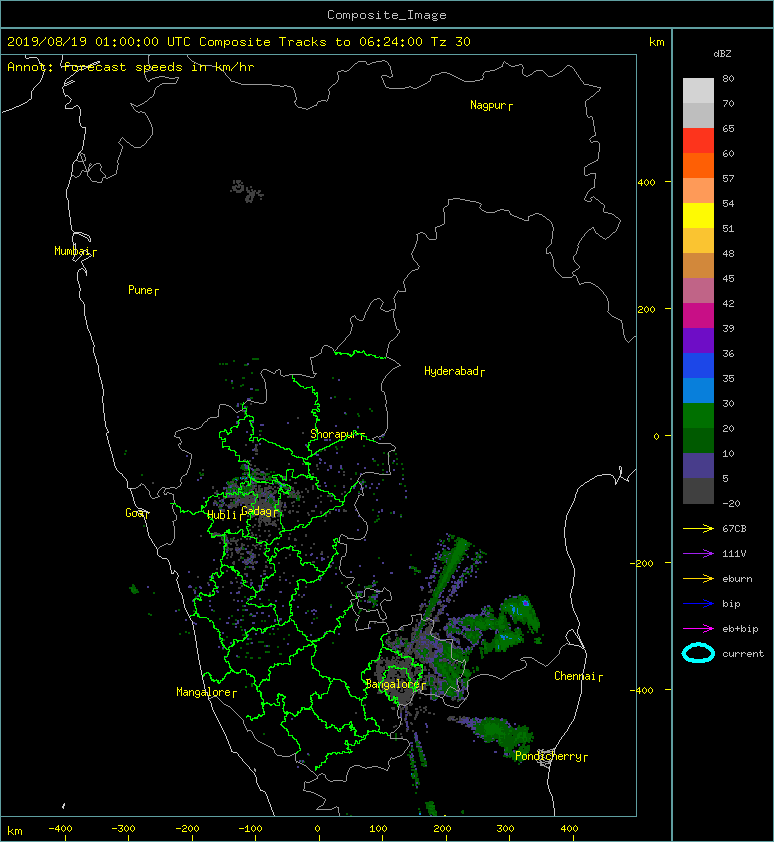774x842 pixels.
Task: Select the red color swatch below 65 dBZ
Action: click(698, 141)
